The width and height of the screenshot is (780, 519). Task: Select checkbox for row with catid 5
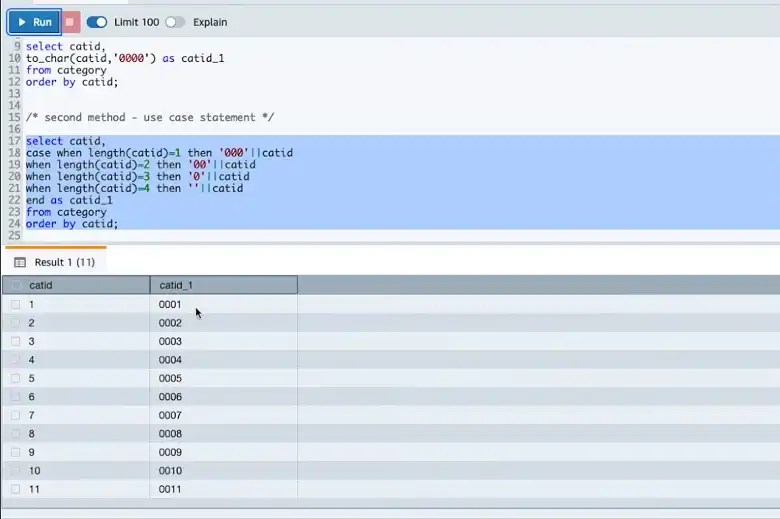(x=15, y=378)
